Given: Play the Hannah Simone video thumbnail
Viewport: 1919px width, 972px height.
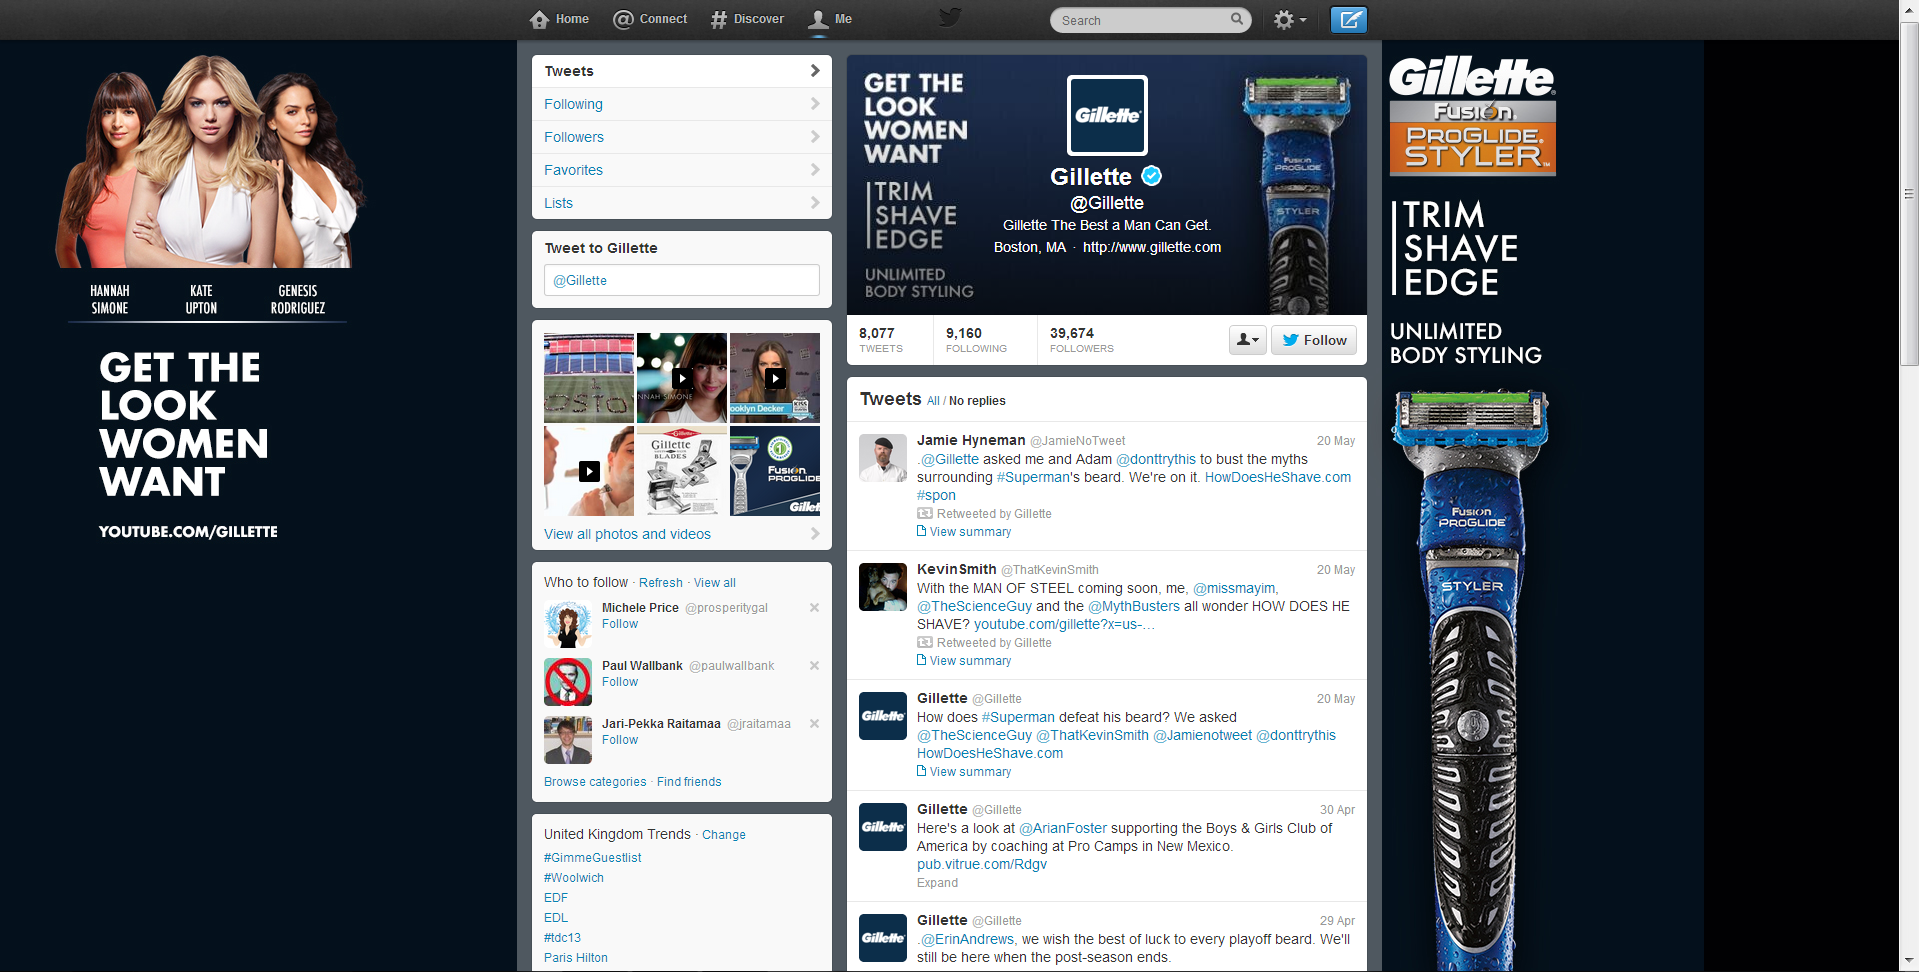Looking at the screenshot, I should click(682, 377).
